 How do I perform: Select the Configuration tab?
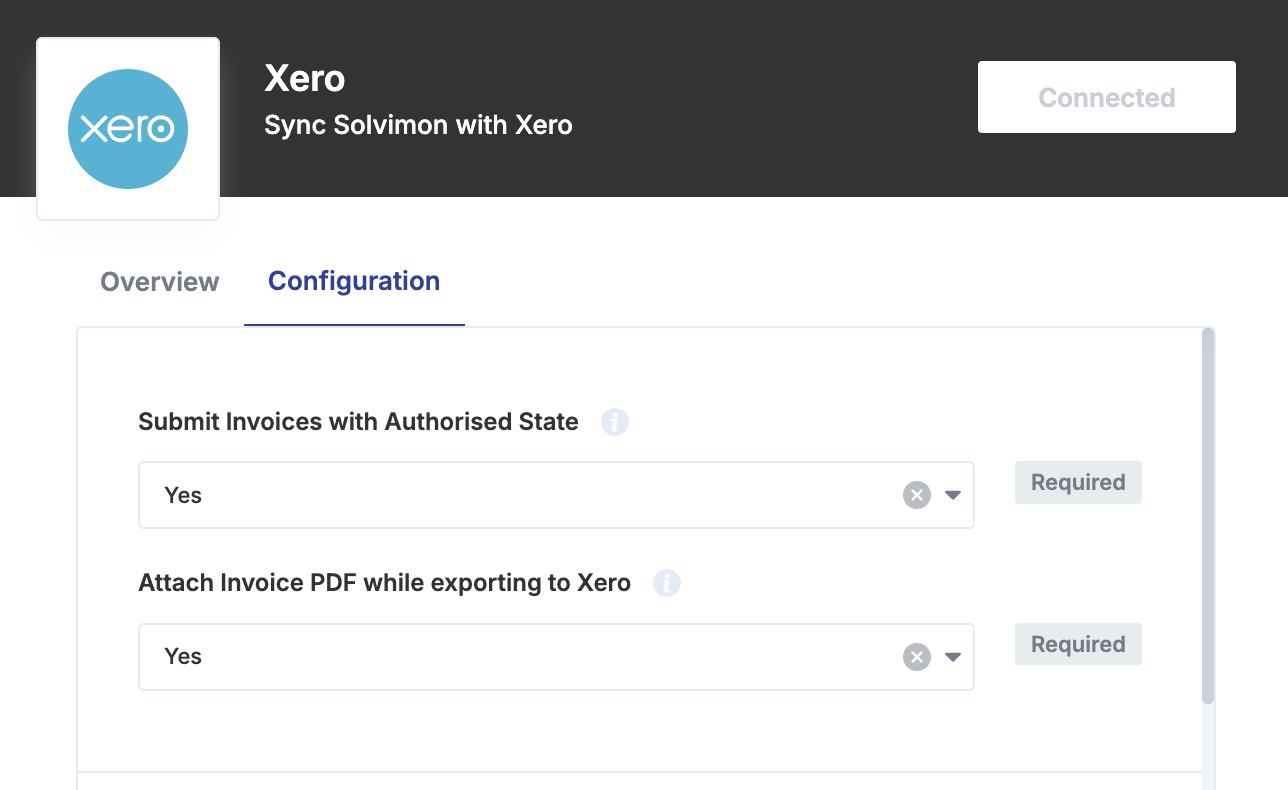tap(354, 282)
